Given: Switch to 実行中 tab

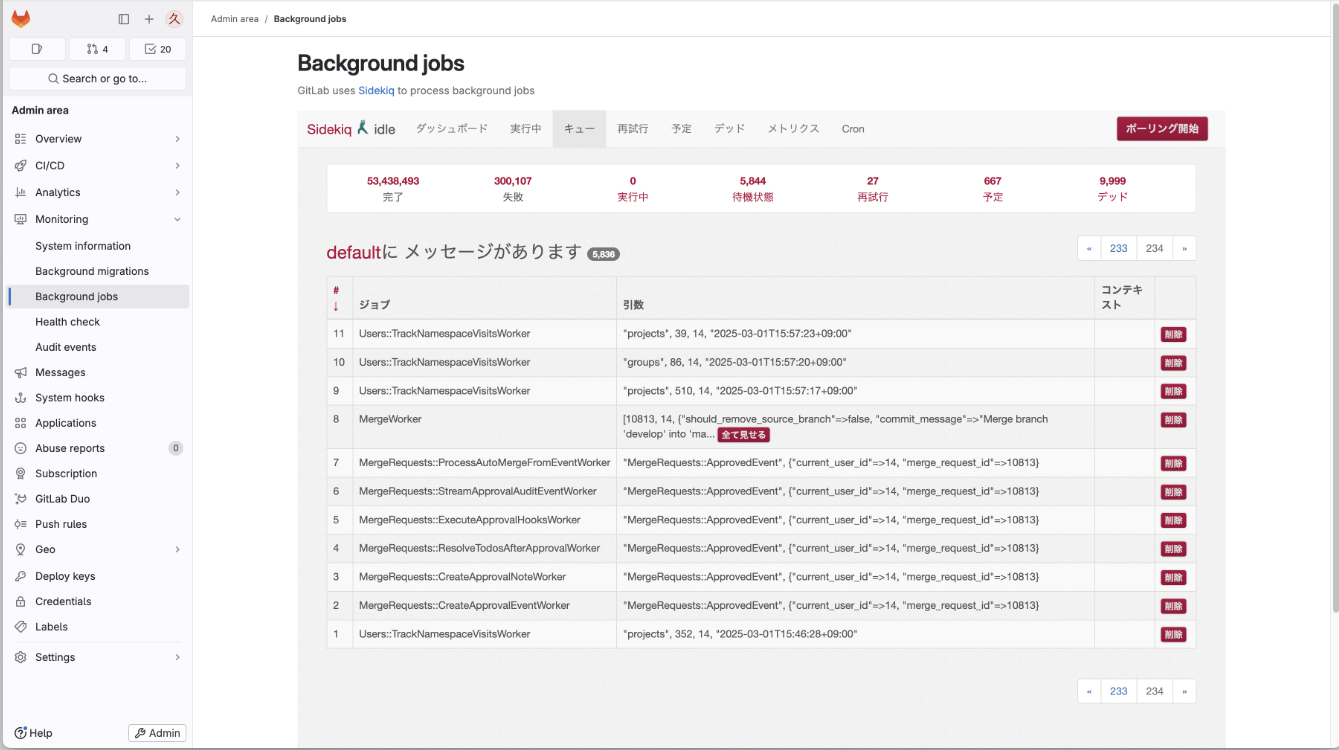Looking at the screenshot, I should coord(526,129).
